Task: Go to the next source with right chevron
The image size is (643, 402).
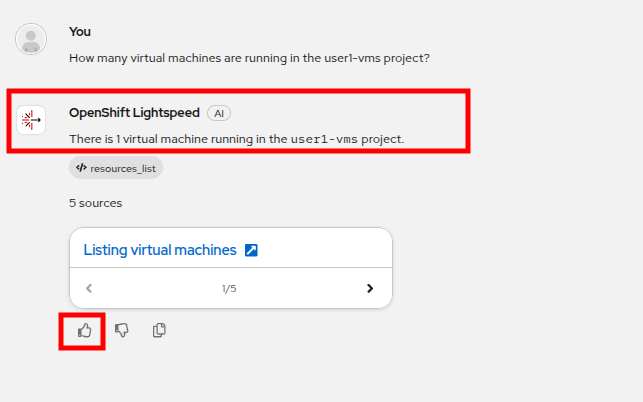Action: pos(370,288)
